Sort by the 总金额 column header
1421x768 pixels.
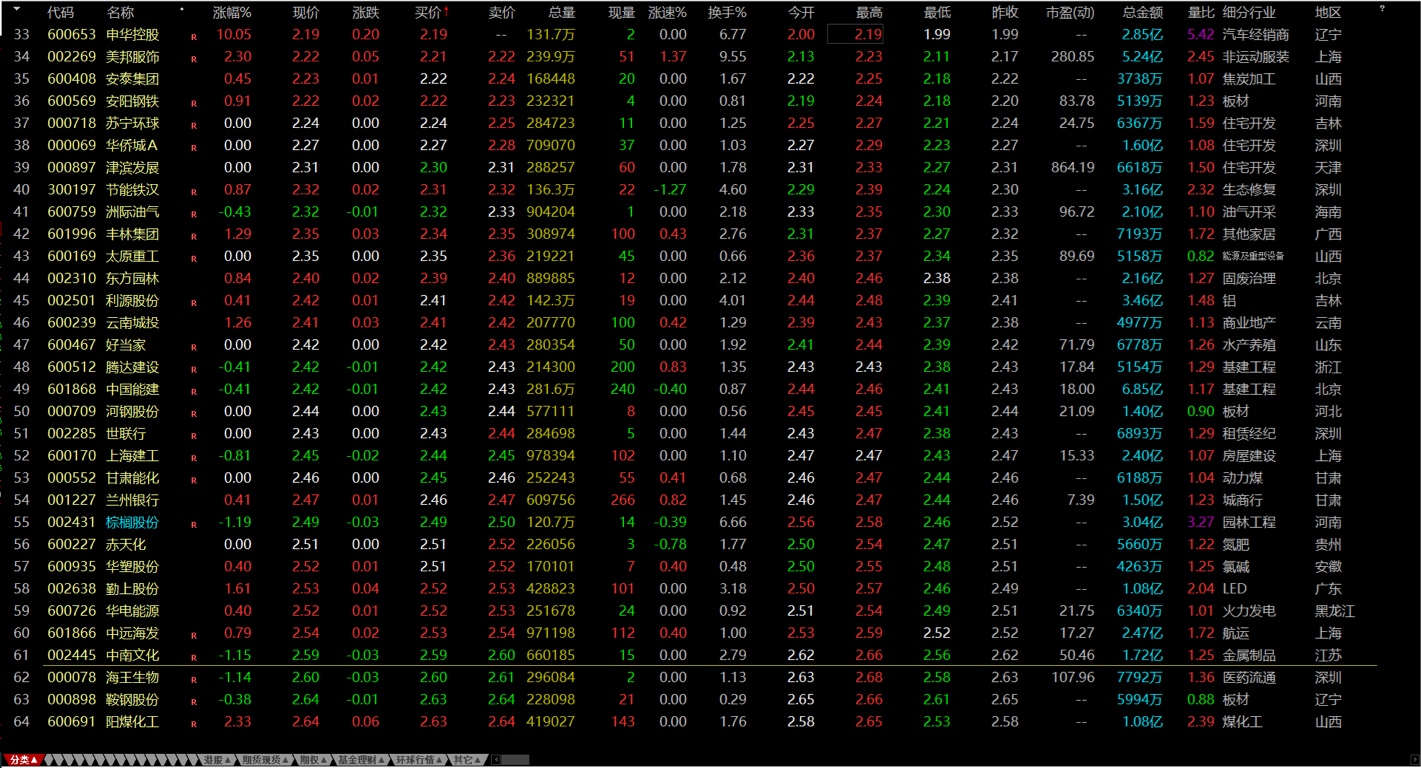point(1143,13)
